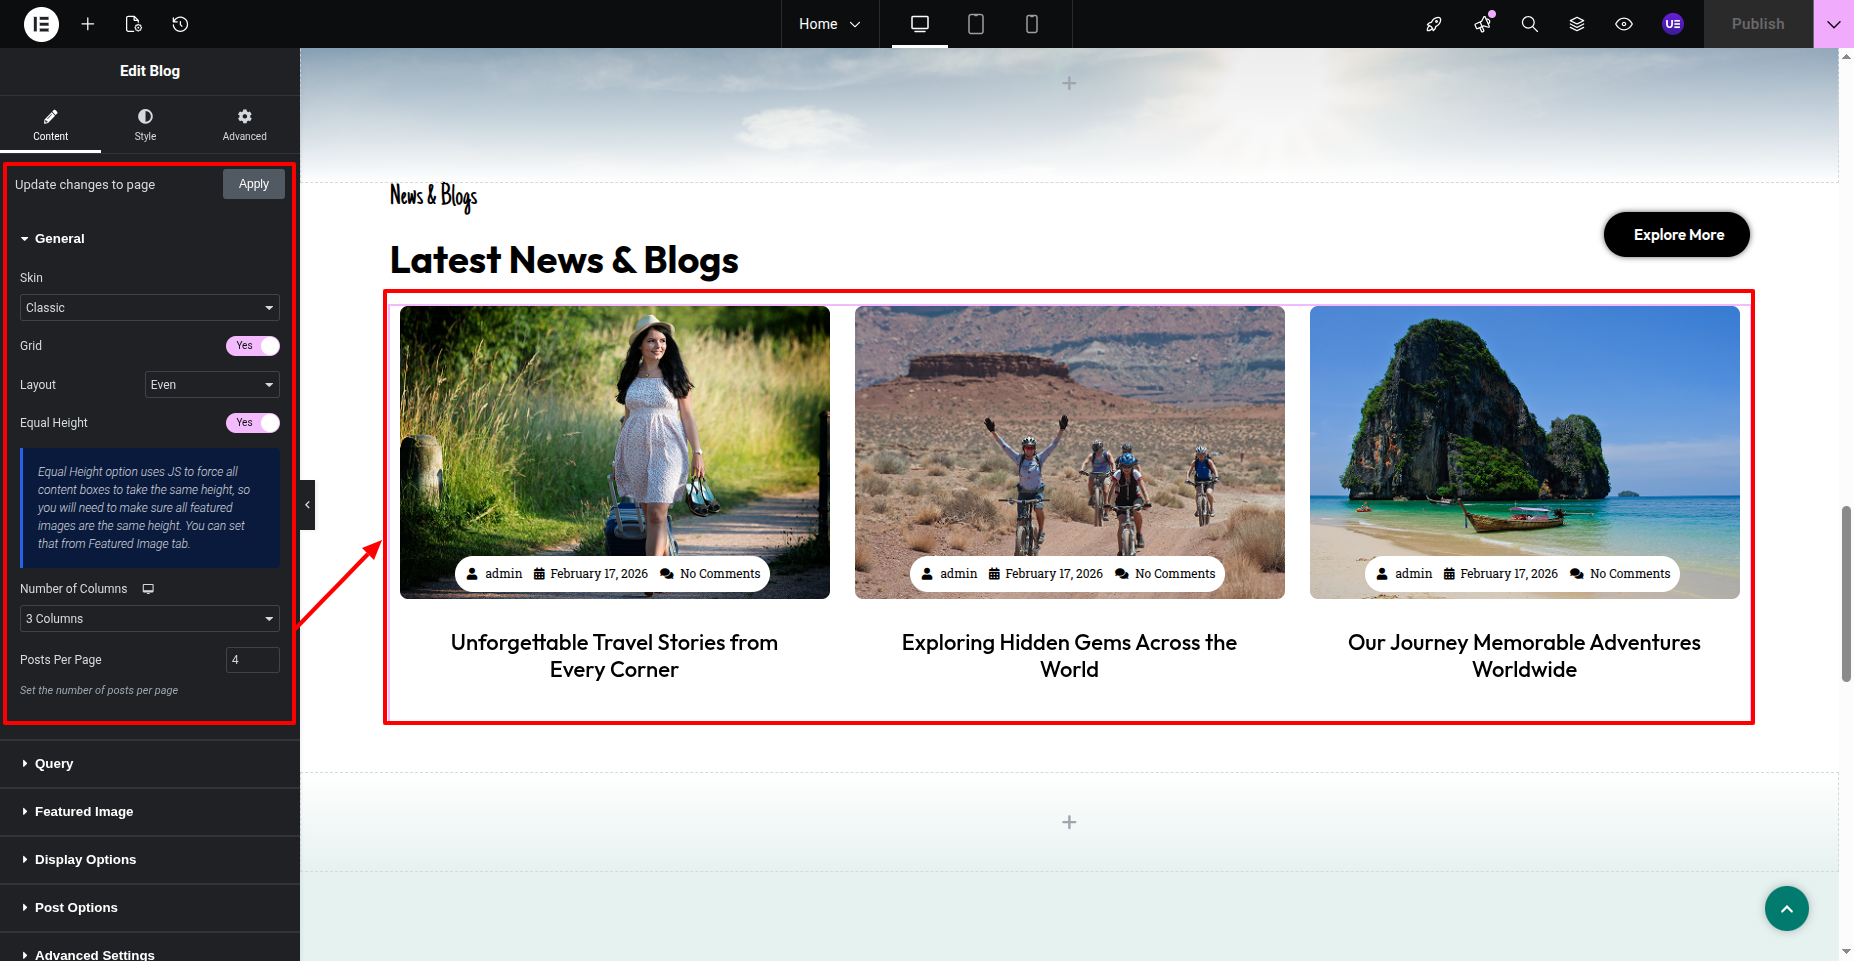Expand the Featured Image section
Screen dimensions: 1854x961
[x=84, y=812]
